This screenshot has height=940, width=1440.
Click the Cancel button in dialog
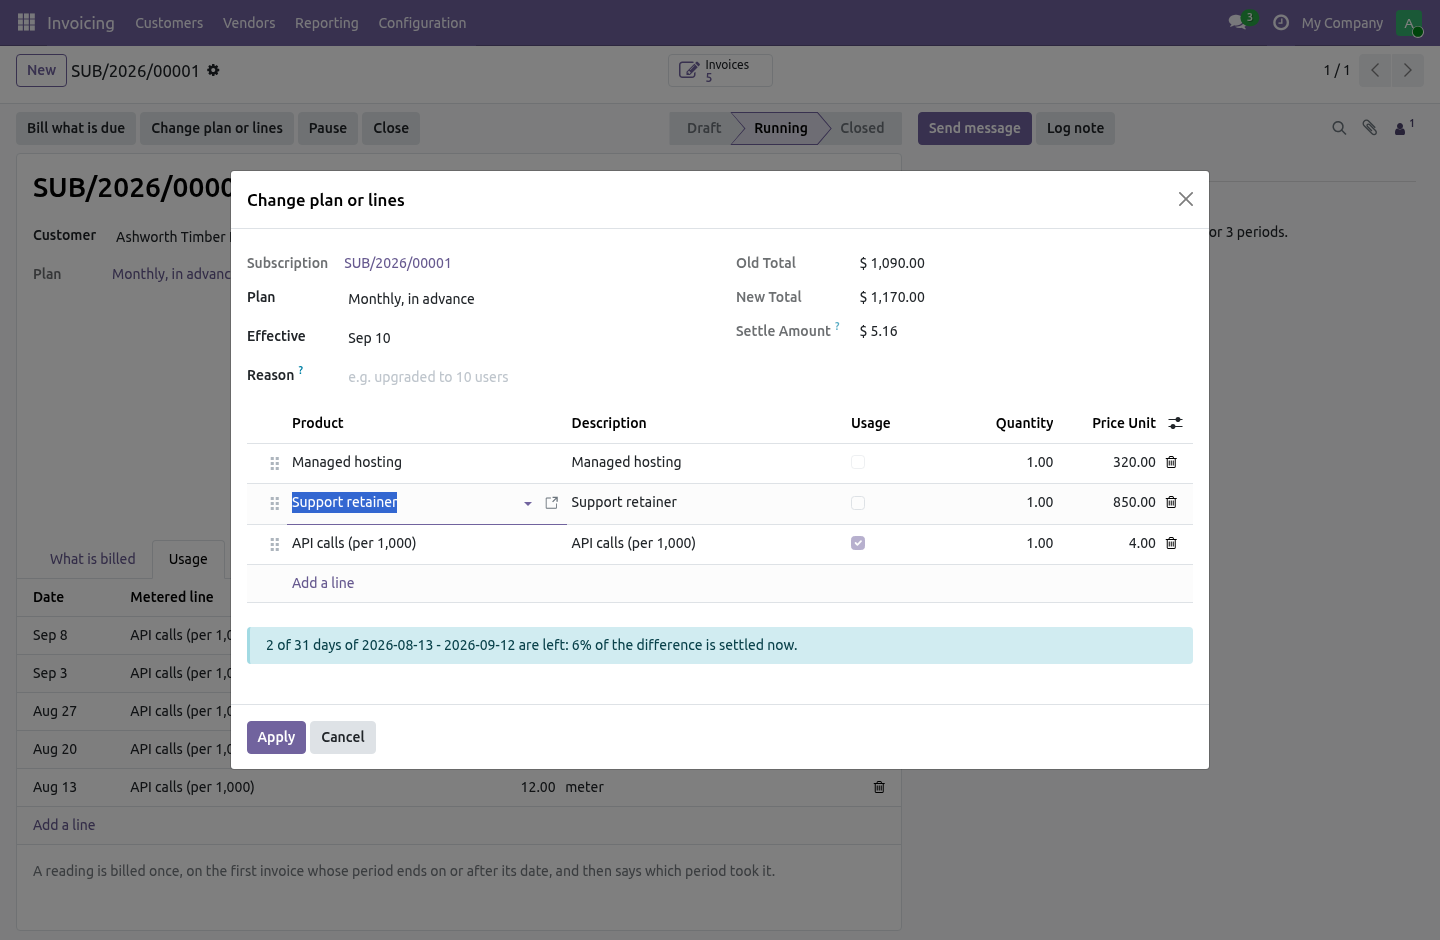tap(343, 737)
